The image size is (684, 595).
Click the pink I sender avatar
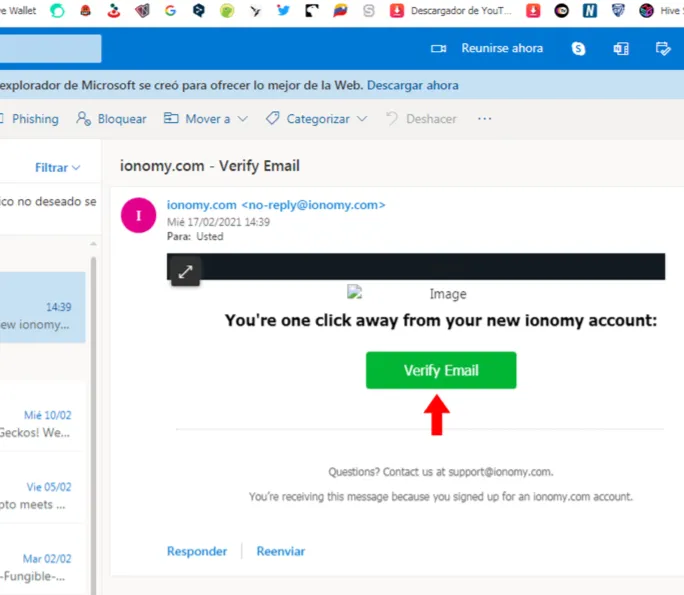138,215
